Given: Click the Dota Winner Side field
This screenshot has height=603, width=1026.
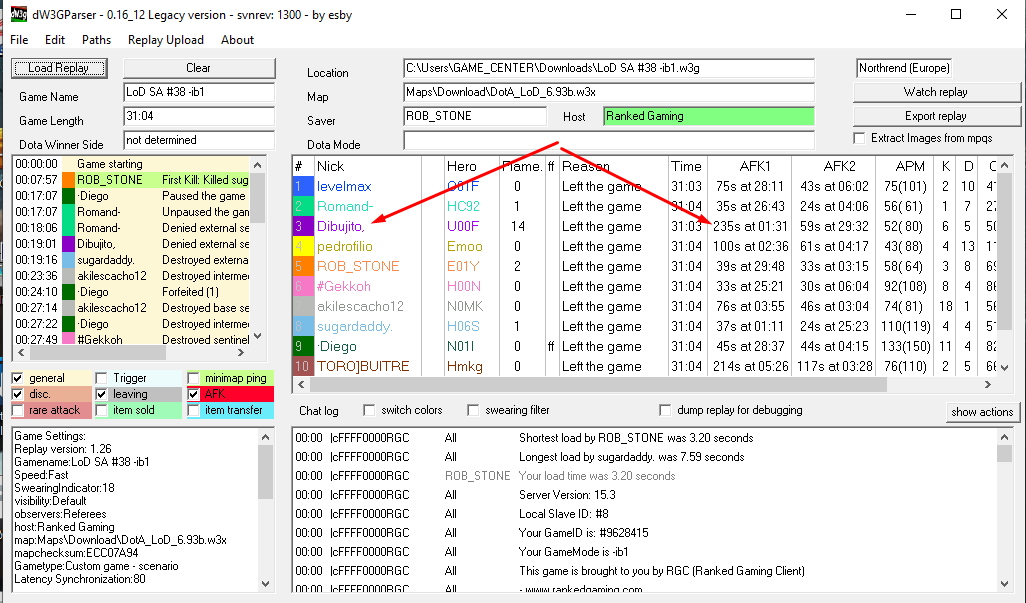Looking at the screenshot, I should tap(199, 140).
